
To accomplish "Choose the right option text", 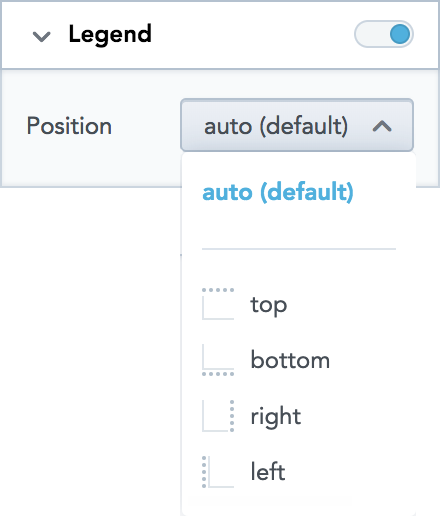I will pyautogui.click(x=276, y=417).
